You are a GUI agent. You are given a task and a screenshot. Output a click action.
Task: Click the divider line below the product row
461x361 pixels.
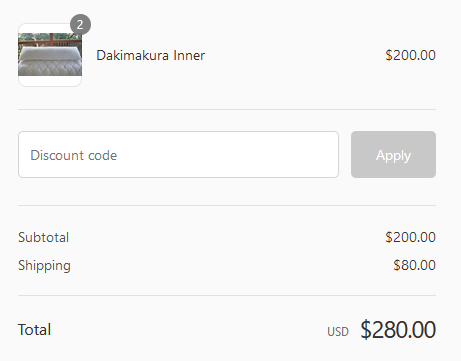click(x=227, y=109)
